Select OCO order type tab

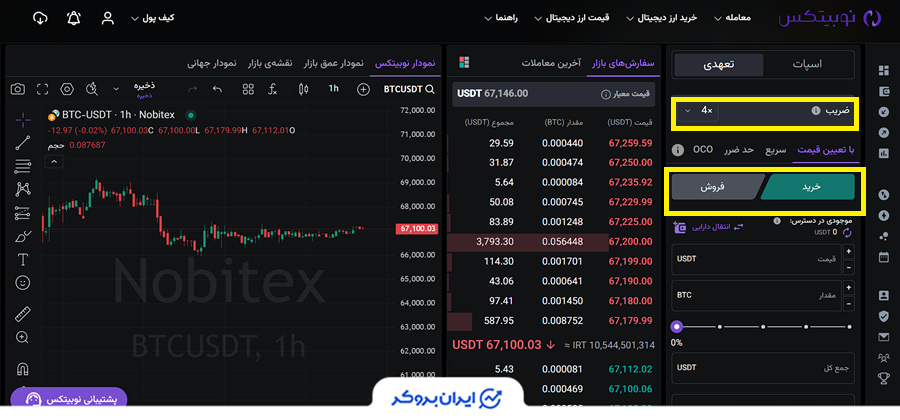pyautogui.click(x=703, y=150)
